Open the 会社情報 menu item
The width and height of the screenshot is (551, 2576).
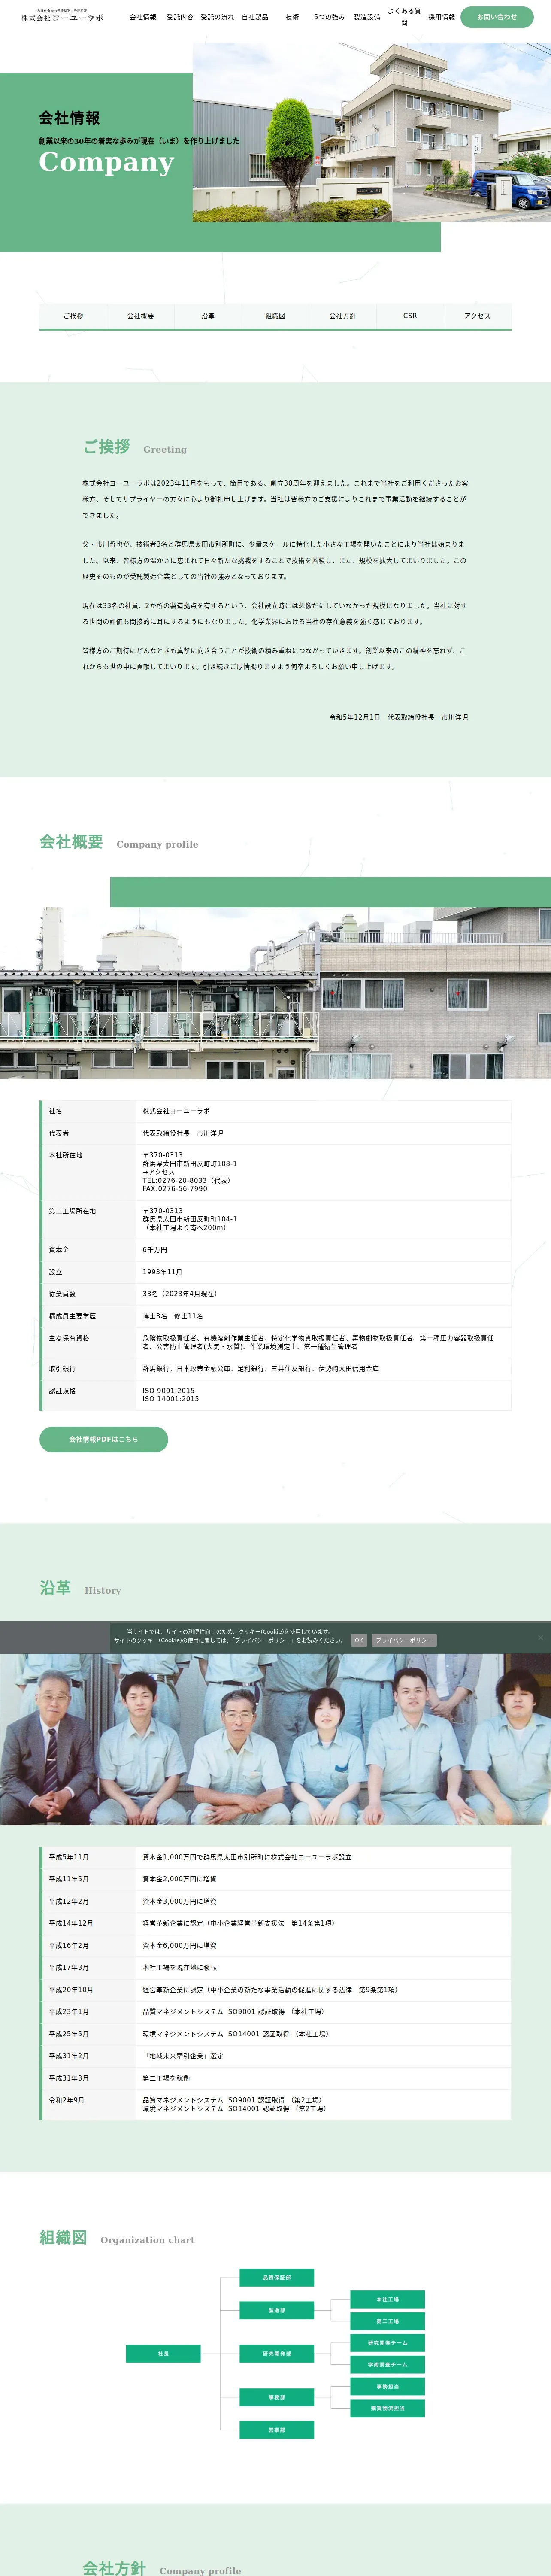pos(143,17)
